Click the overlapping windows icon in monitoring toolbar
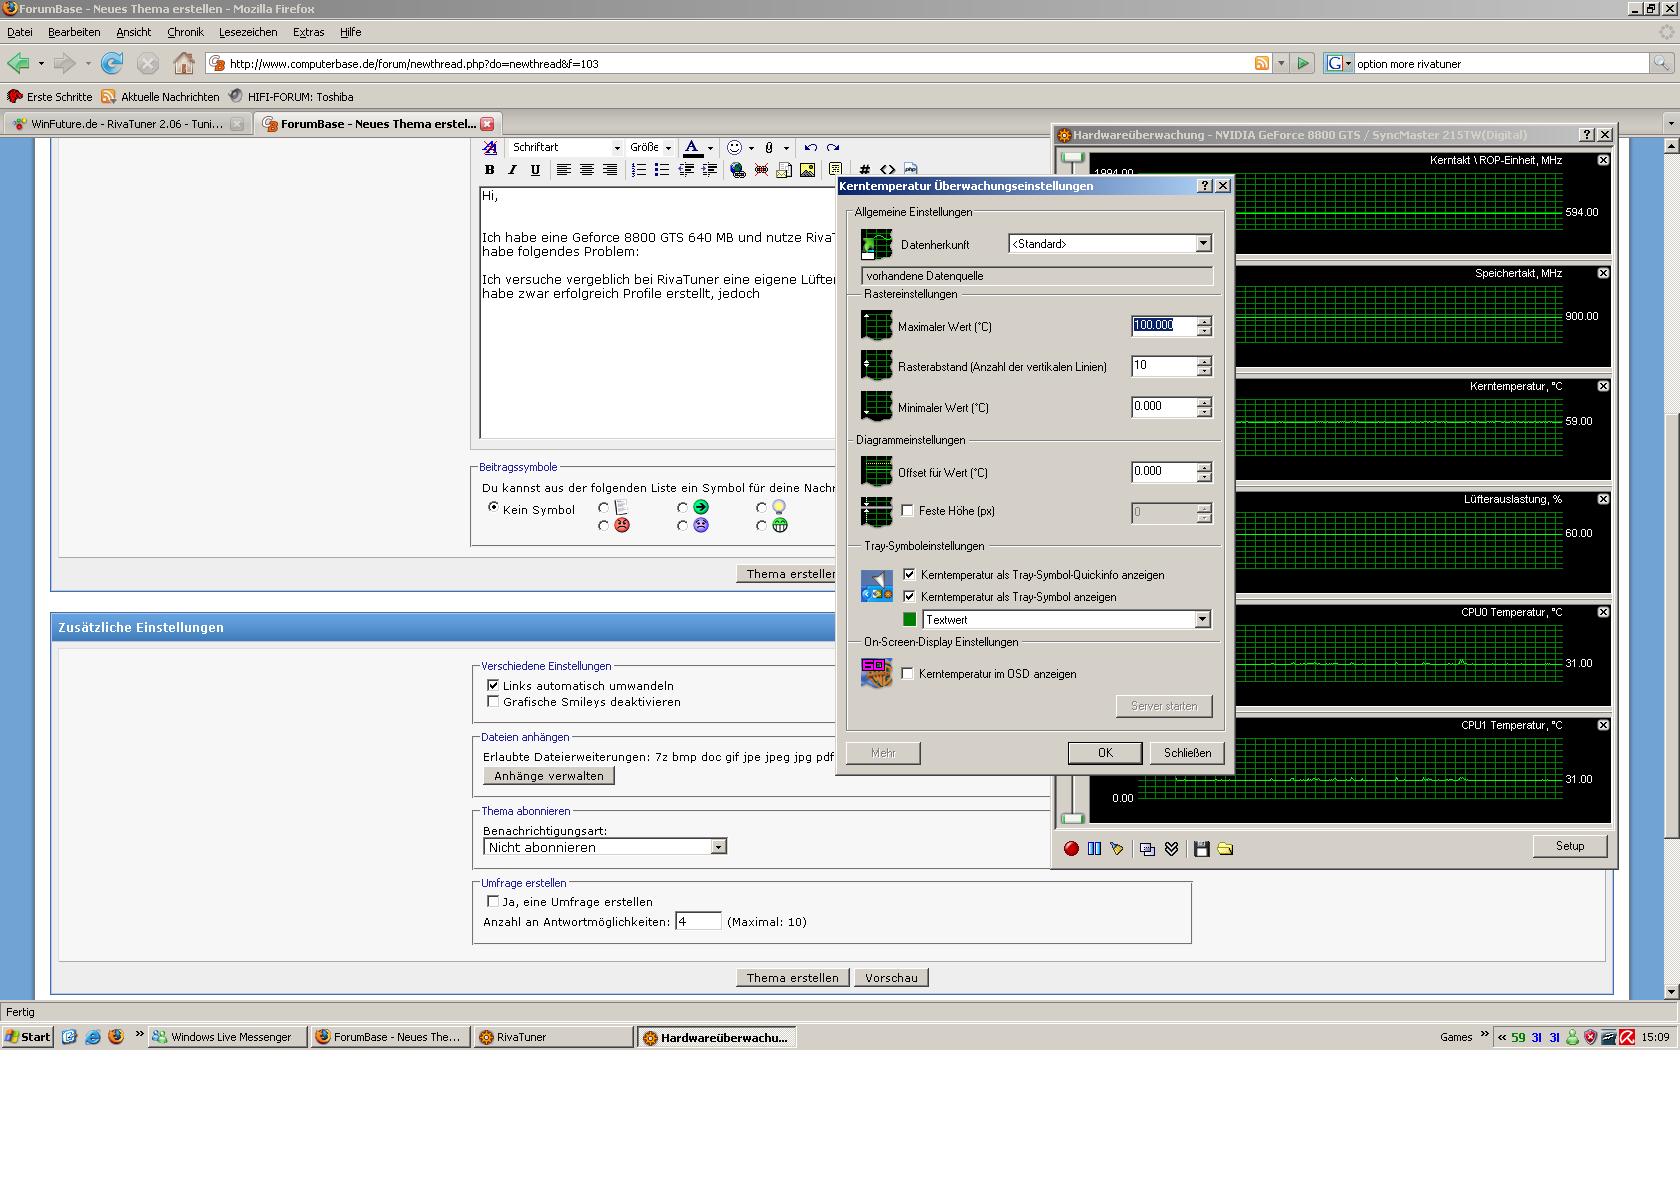 1147,849
